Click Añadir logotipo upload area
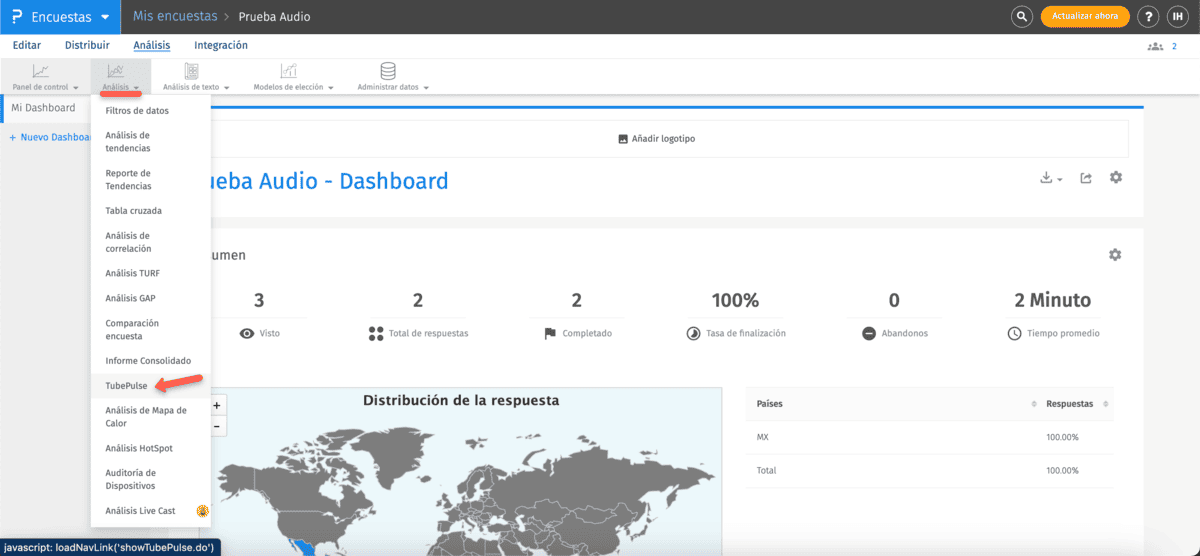This screenshot has width=1200, height=556. pyautogui.click(x=657, y=139)
